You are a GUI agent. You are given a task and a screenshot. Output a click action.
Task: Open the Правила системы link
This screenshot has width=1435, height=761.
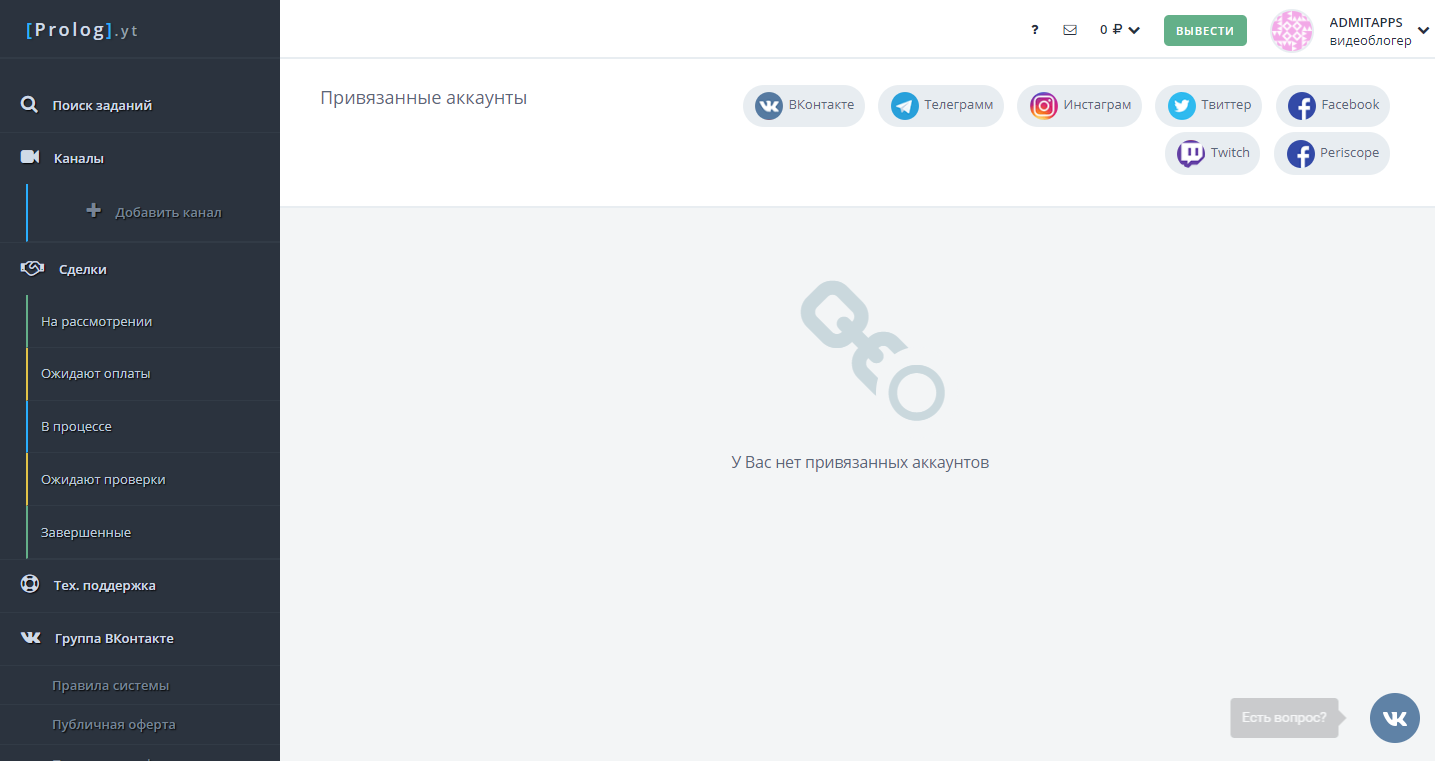[110, 685]
